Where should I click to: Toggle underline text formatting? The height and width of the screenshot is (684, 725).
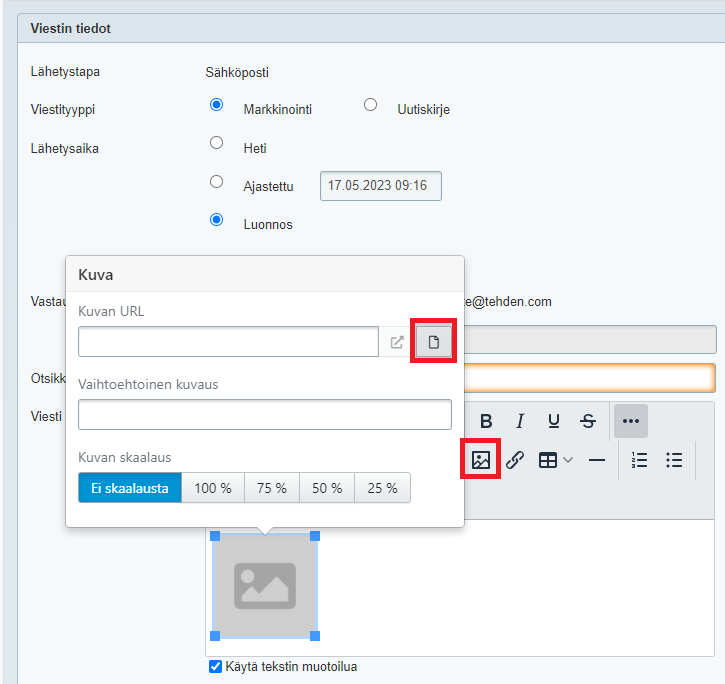[554, 421]
